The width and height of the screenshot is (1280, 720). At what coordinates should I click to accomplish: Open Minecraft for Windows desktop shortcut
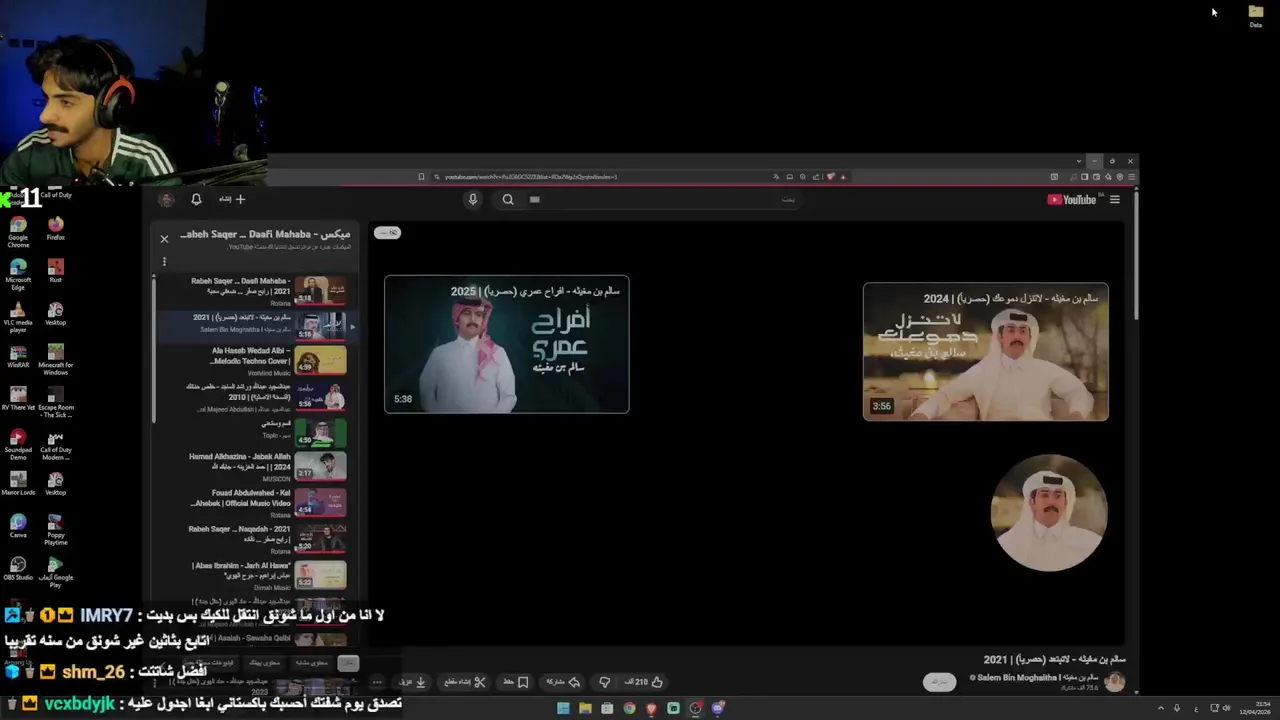[x=55, y=359]
